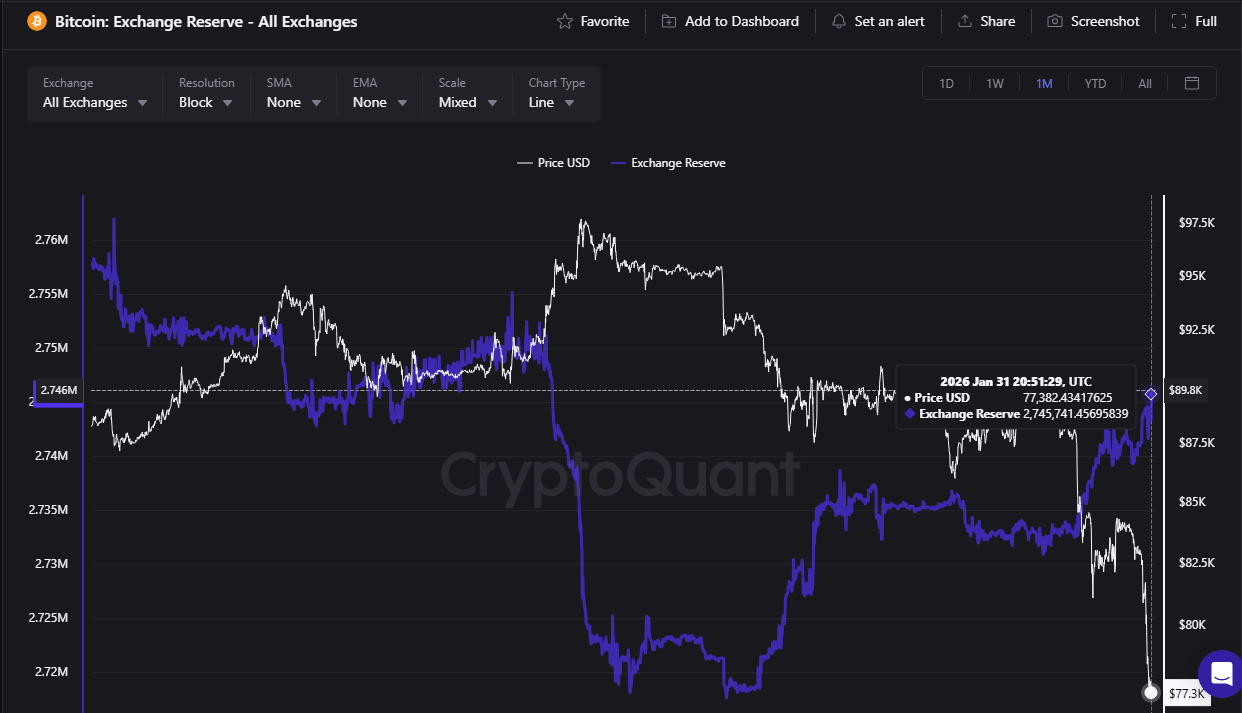Toggle Price USD series in legend
The height and width of the screenshot is (713, 1242).
(x=553, y=163)
